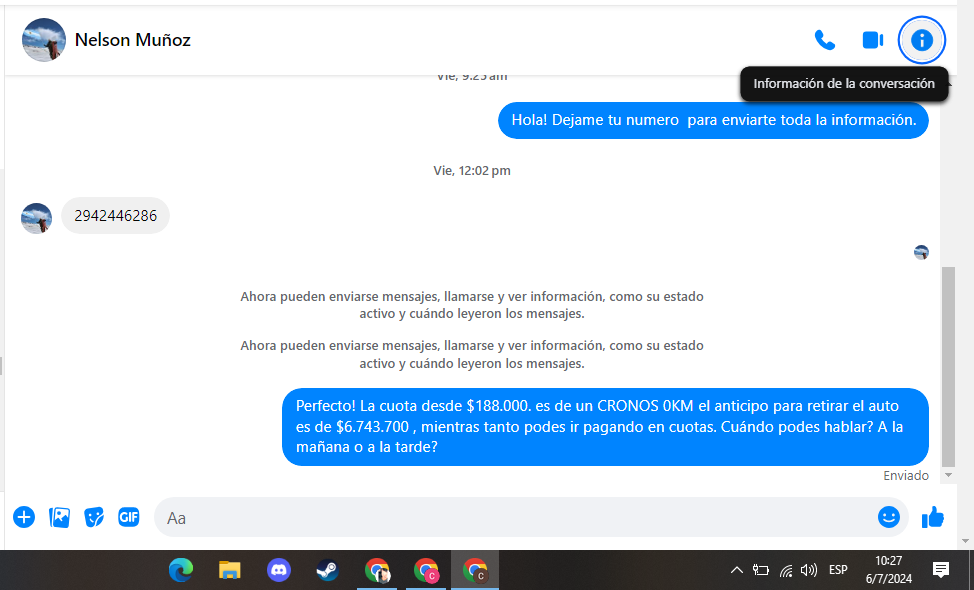This screenshot has width=974, height=590.
Task: Select the 'Perfecto! La cuota desde' message bubble
Action: (x=605, y=427)
